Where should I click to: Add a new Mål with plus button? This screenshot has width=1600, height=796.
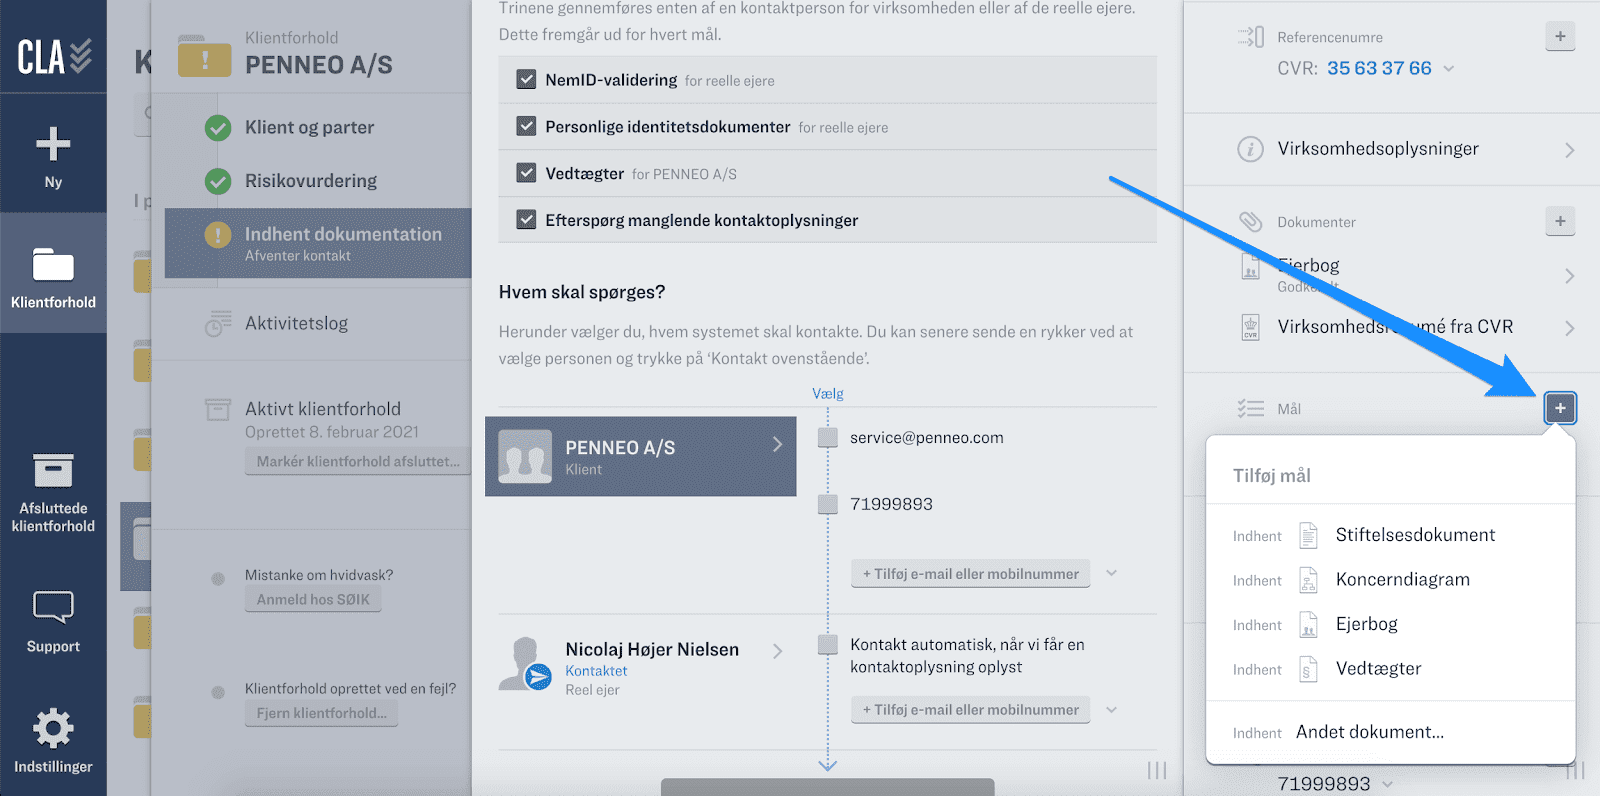click(1560, 408)
